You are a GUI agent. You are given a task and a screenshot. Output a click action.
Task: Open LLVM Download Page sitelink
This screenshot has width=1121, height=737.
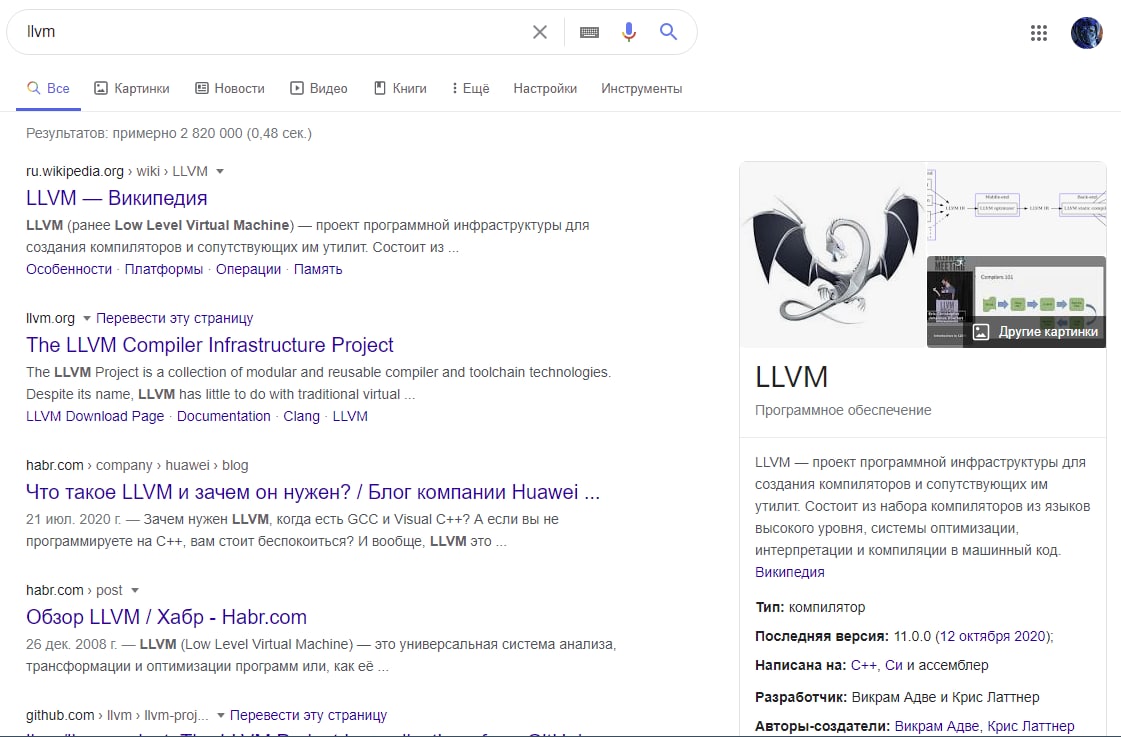point(95,417)
